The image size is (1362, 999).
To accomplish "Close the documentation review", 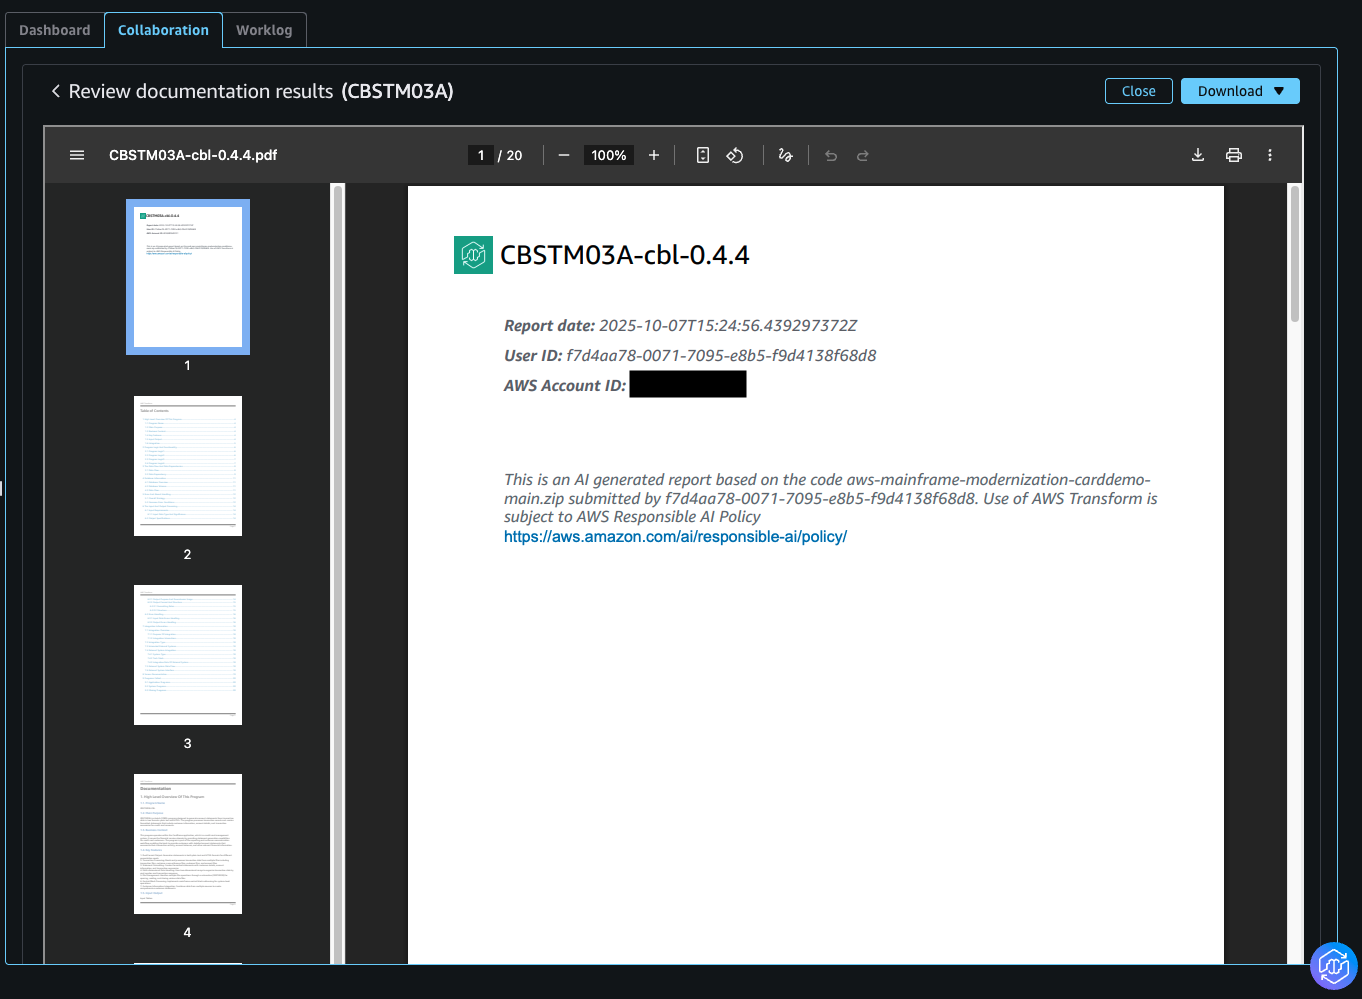I will 1139,91.
